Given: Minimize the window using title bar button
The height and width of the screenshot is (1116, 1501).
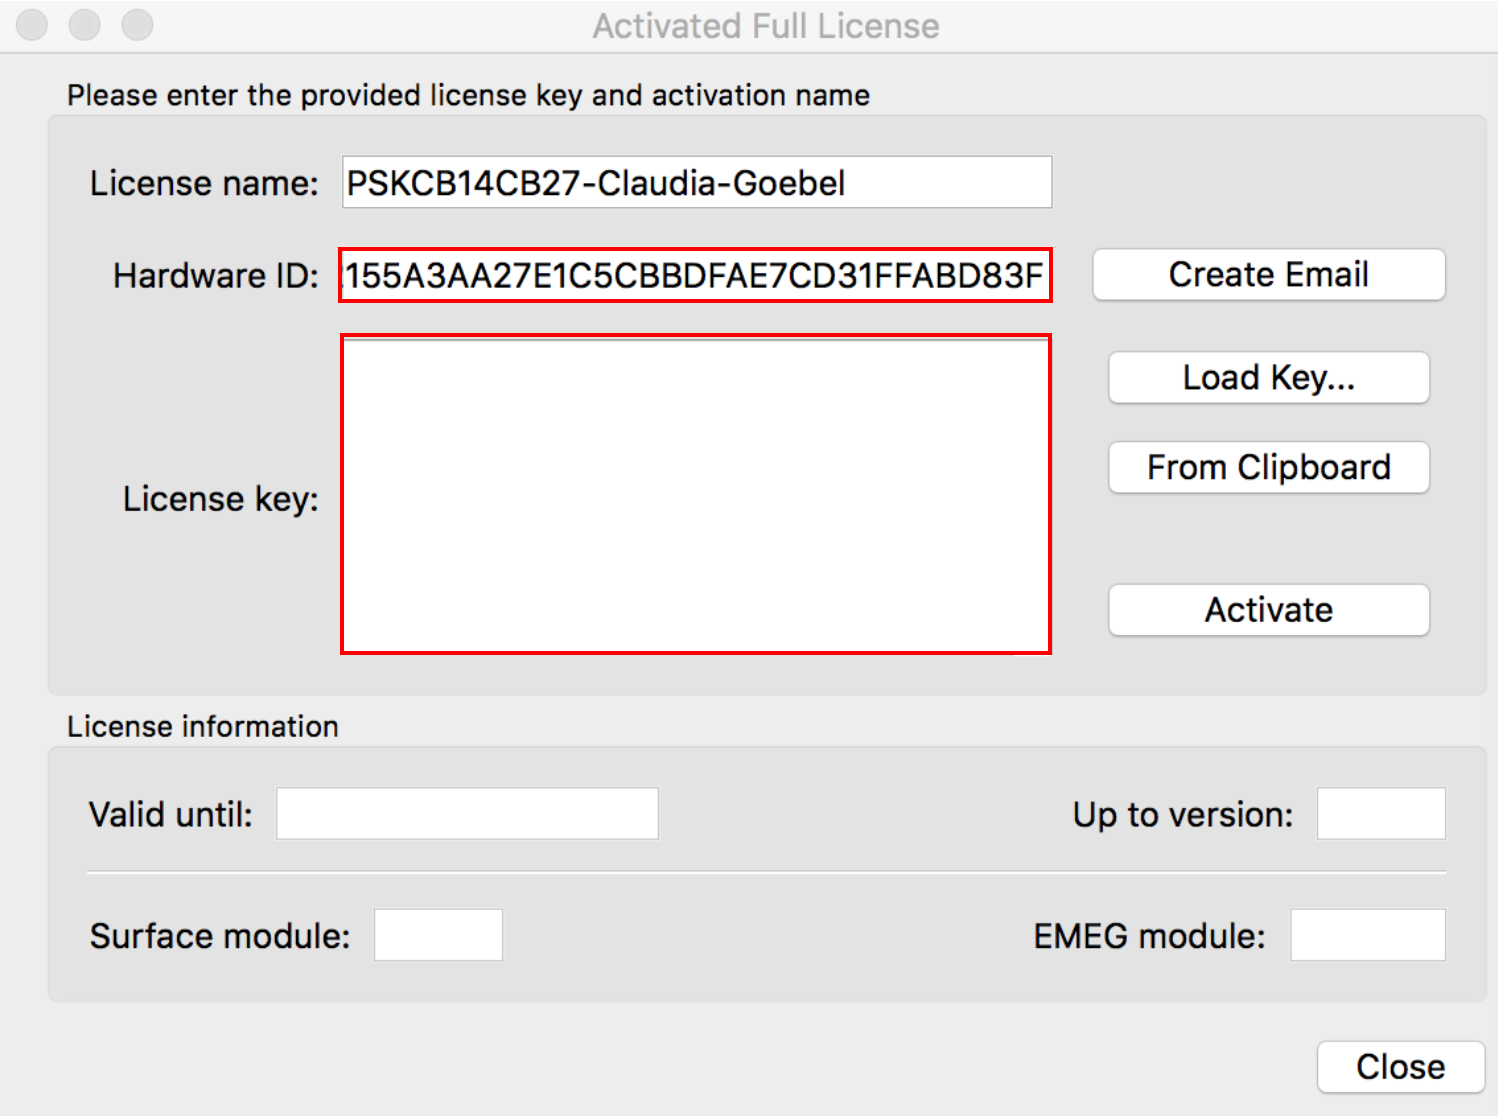Looking at the screenshot, I should pos(84,25).
